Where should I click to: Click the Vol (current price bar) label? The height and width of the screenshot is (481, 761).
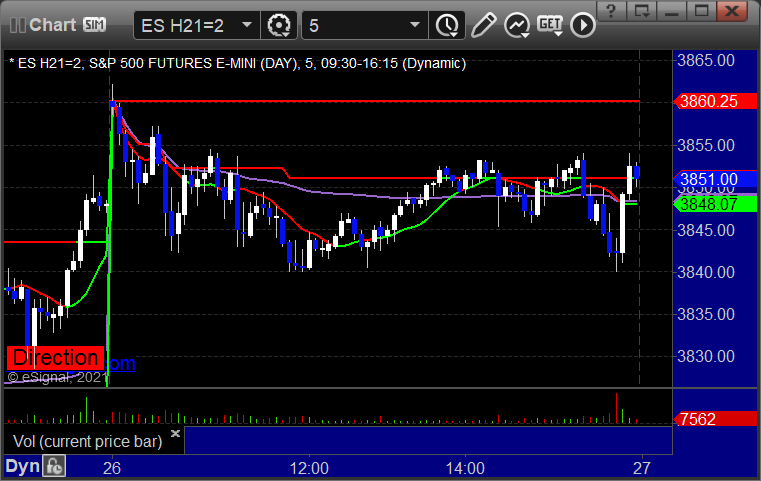click(x=87, y=442)
